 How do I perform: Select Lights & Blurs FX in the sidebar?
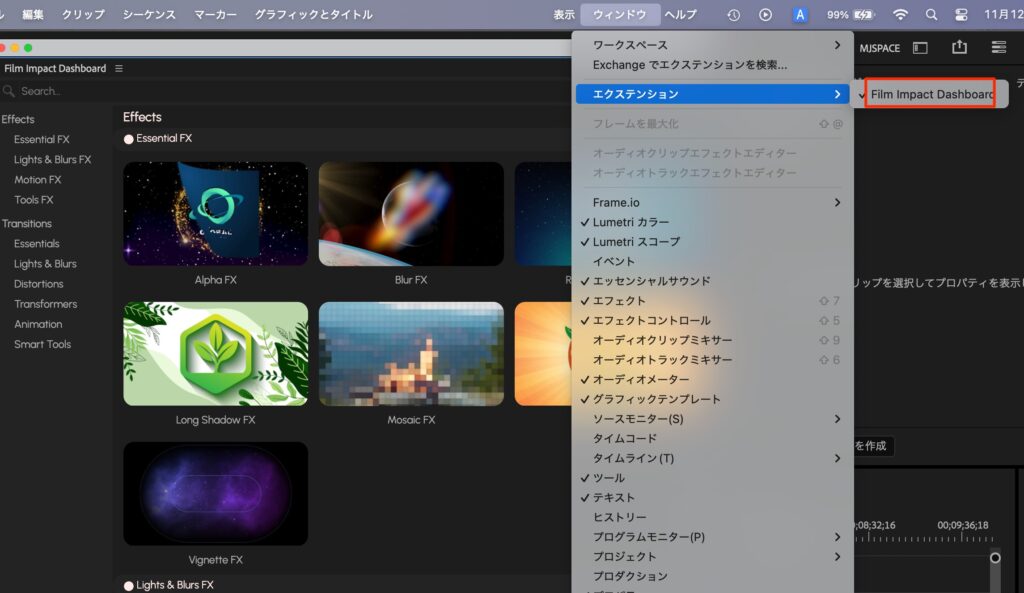52,160
